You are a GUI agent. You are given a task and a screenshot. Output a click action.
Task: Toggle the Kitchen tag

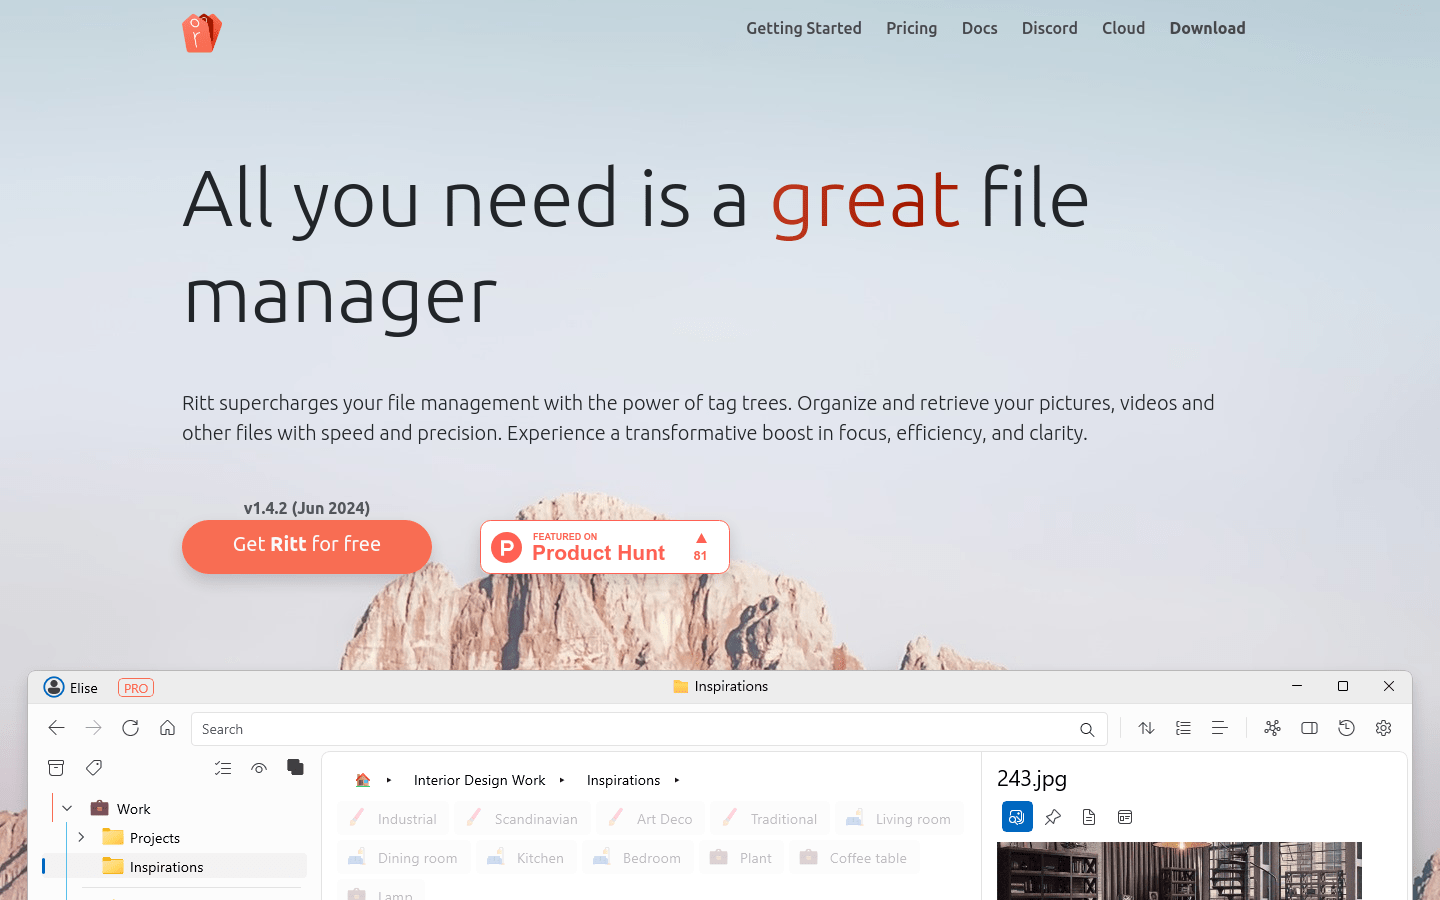tap(526, 857)
